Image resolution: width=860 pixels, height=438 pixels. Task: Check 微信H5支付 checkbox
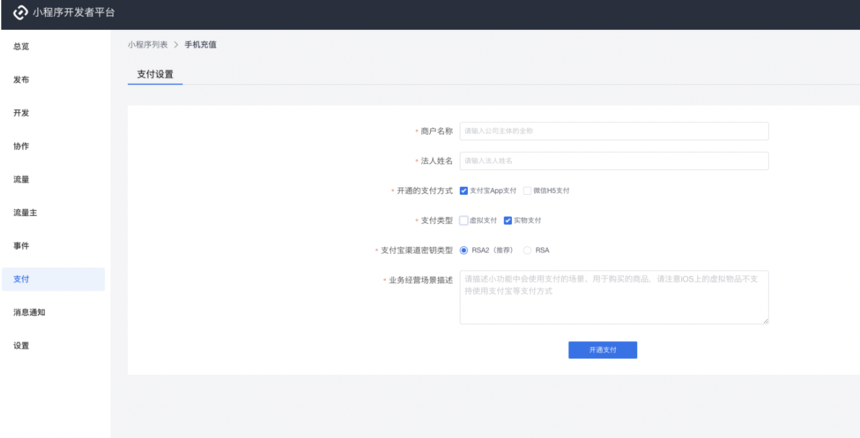[527, 191]
